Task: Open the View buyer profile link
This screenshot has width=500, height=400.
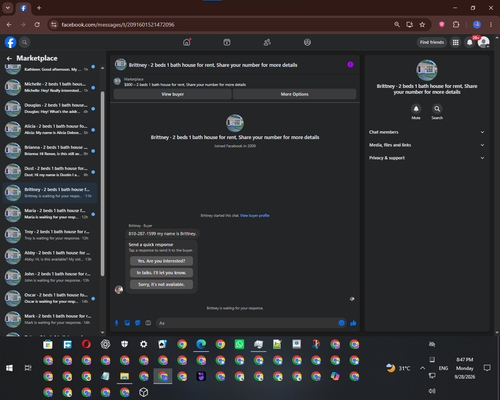Action: (x=255, y=216)
